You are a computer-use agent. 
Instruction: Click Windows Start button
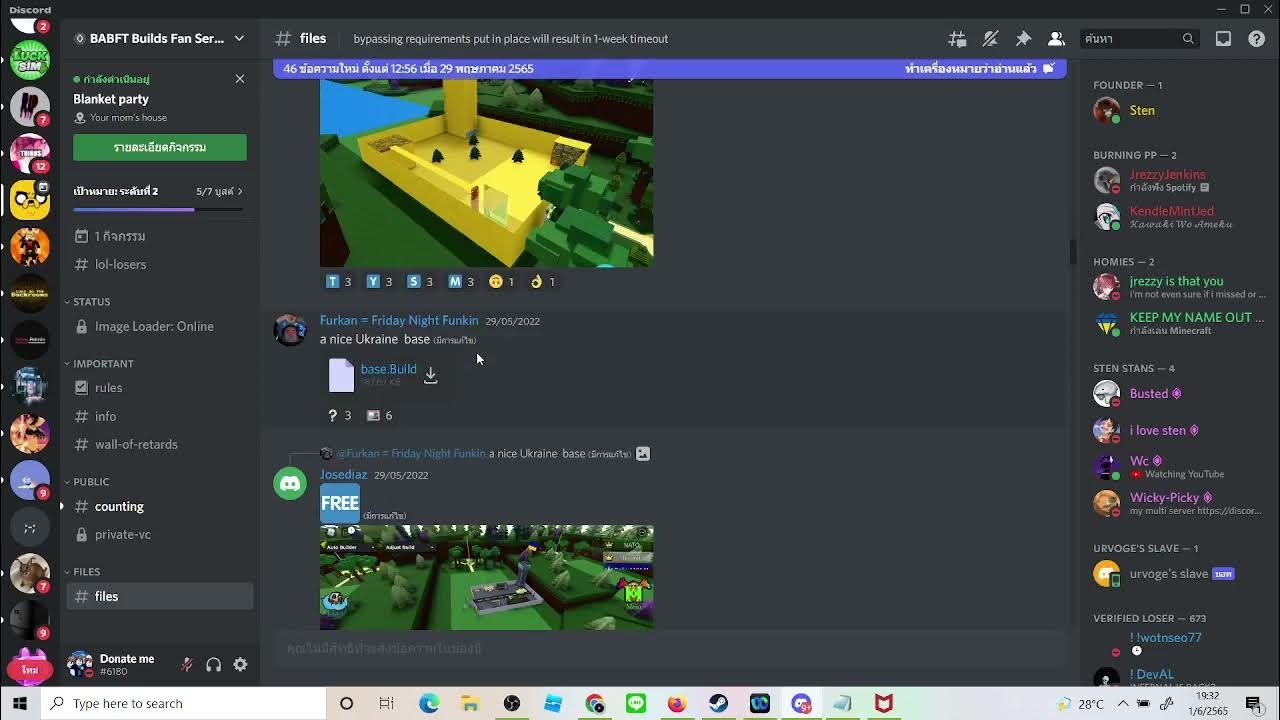click(x=20, y=703)
